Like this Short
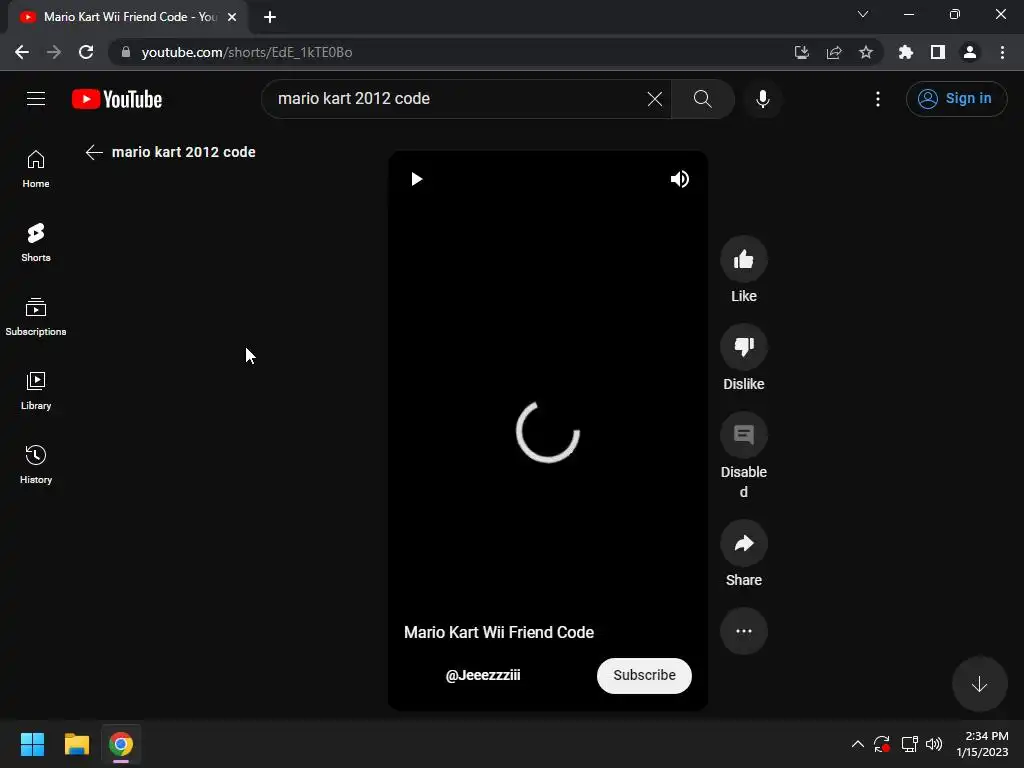The image size is (1024, 768). tap(743, 259)
